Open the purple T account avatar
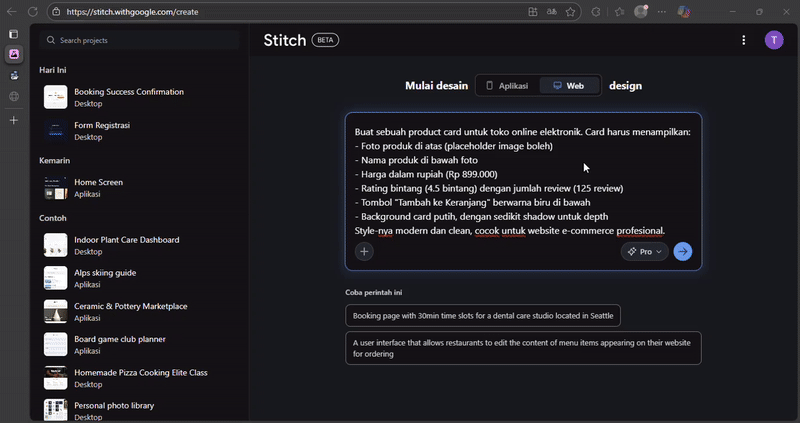The width and height of the screenshot is (800, 423). tap(774, 40)
